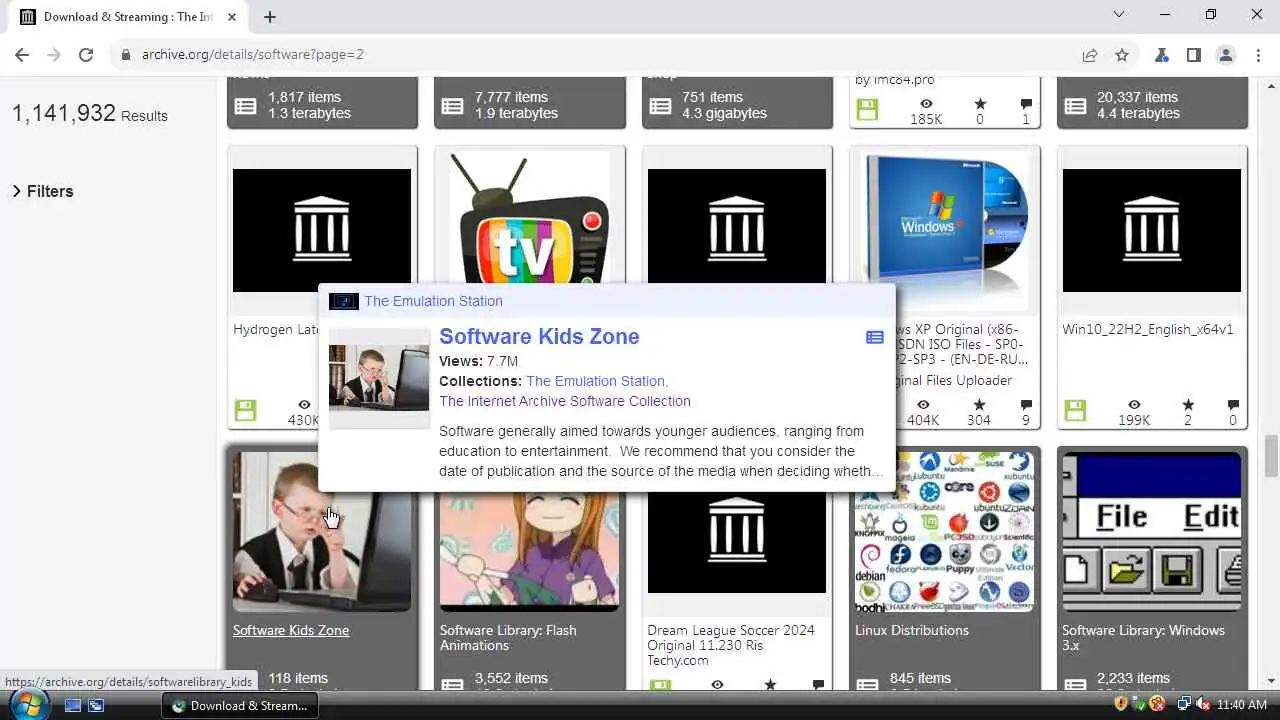Click the Download & Stream taskbar button

(240, 705)
